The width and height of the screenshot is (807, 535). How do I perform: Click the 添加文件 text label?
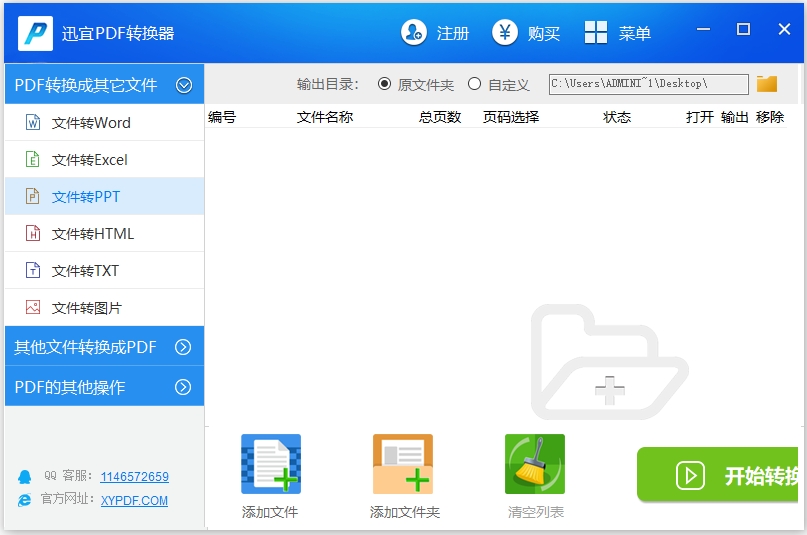click(x=270, y=512)
